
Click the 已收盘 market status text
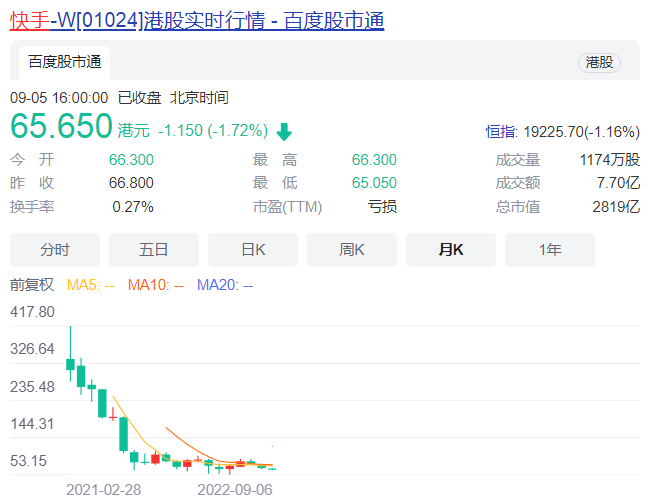pyautogui.click(x=139, y=98)
